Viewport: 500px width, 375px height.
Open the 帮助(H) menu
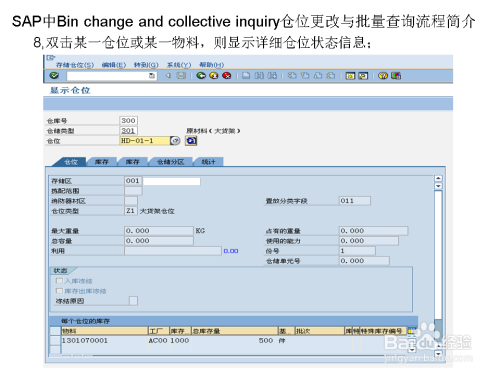(211, 65)
